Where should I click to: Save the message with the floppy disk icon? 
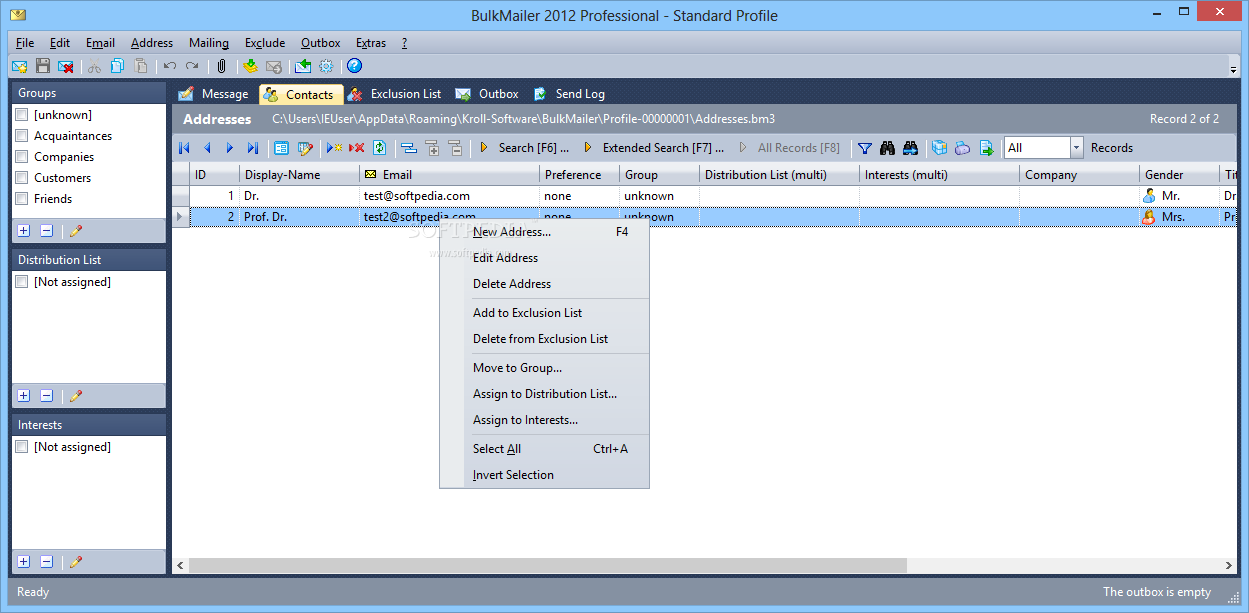pos(43,66)
